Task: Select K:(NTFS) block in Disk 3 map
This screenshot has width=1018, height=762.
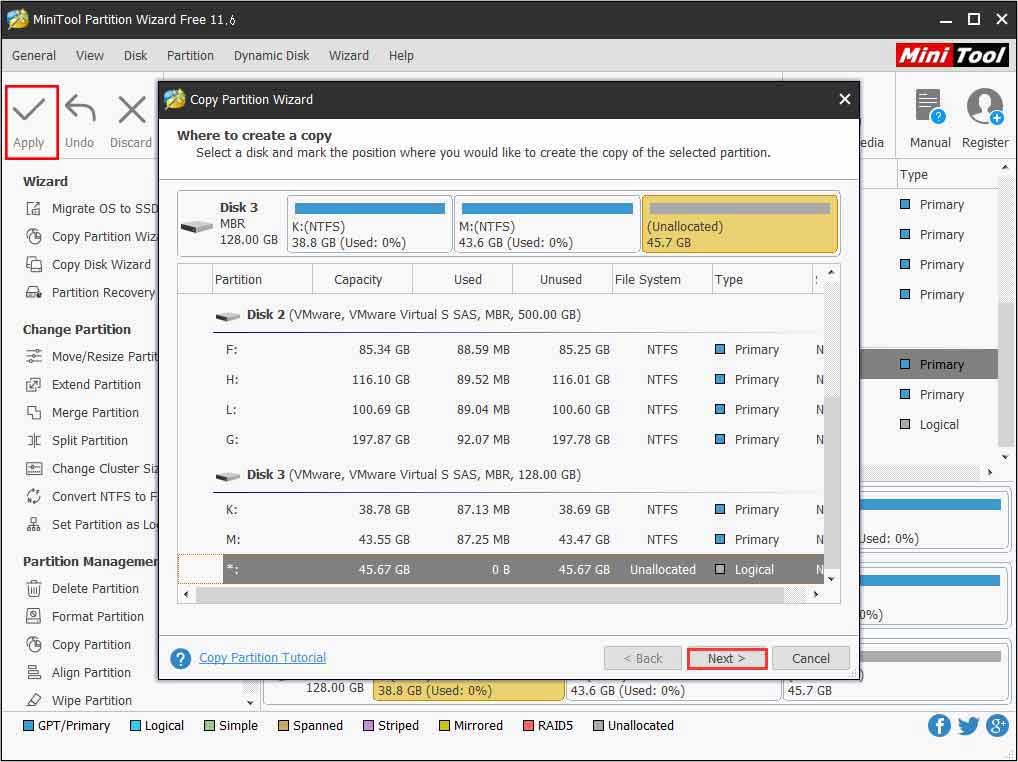Action: [x=369, y=225]
